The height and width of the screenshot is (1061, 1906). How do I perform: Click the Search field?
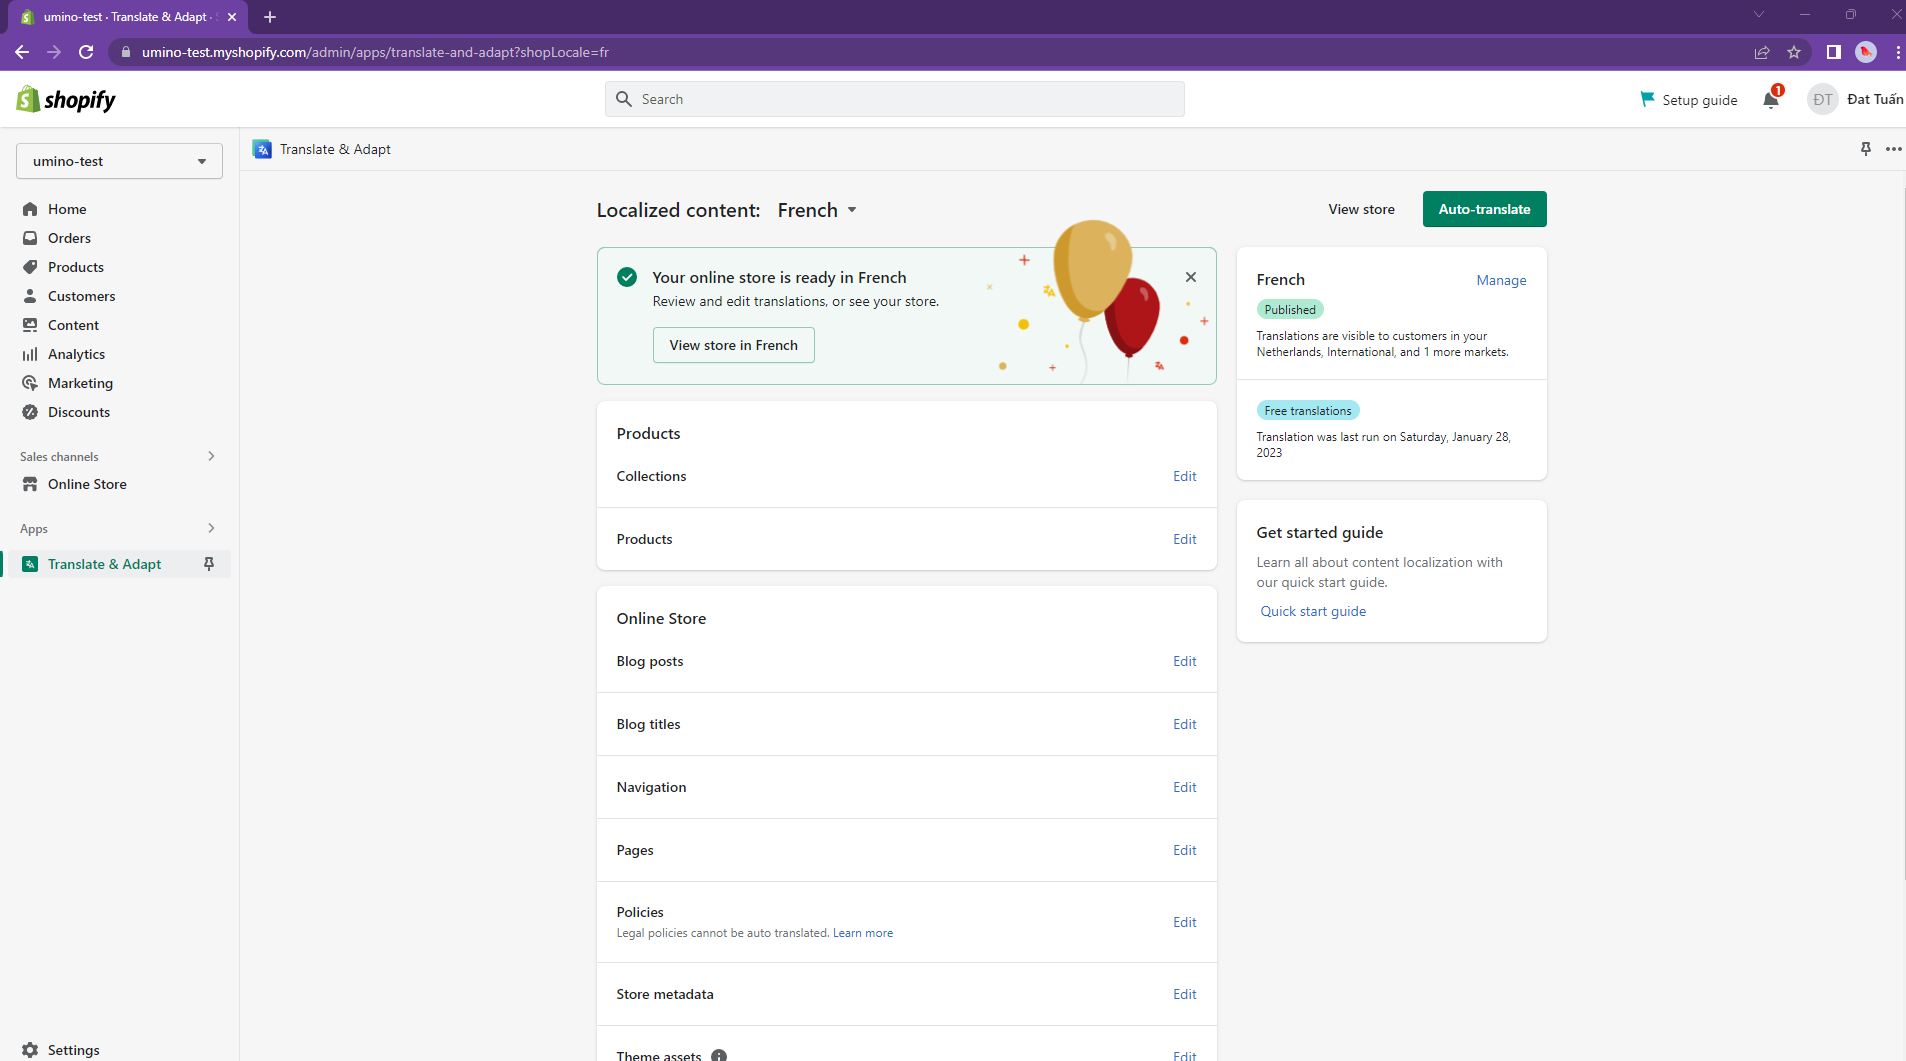(894, 99)
